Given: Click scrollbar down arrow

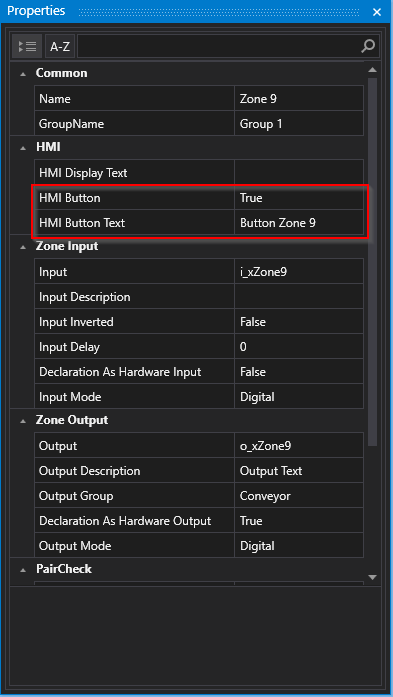Looking at the screenshot, I should tap(373, 577).
